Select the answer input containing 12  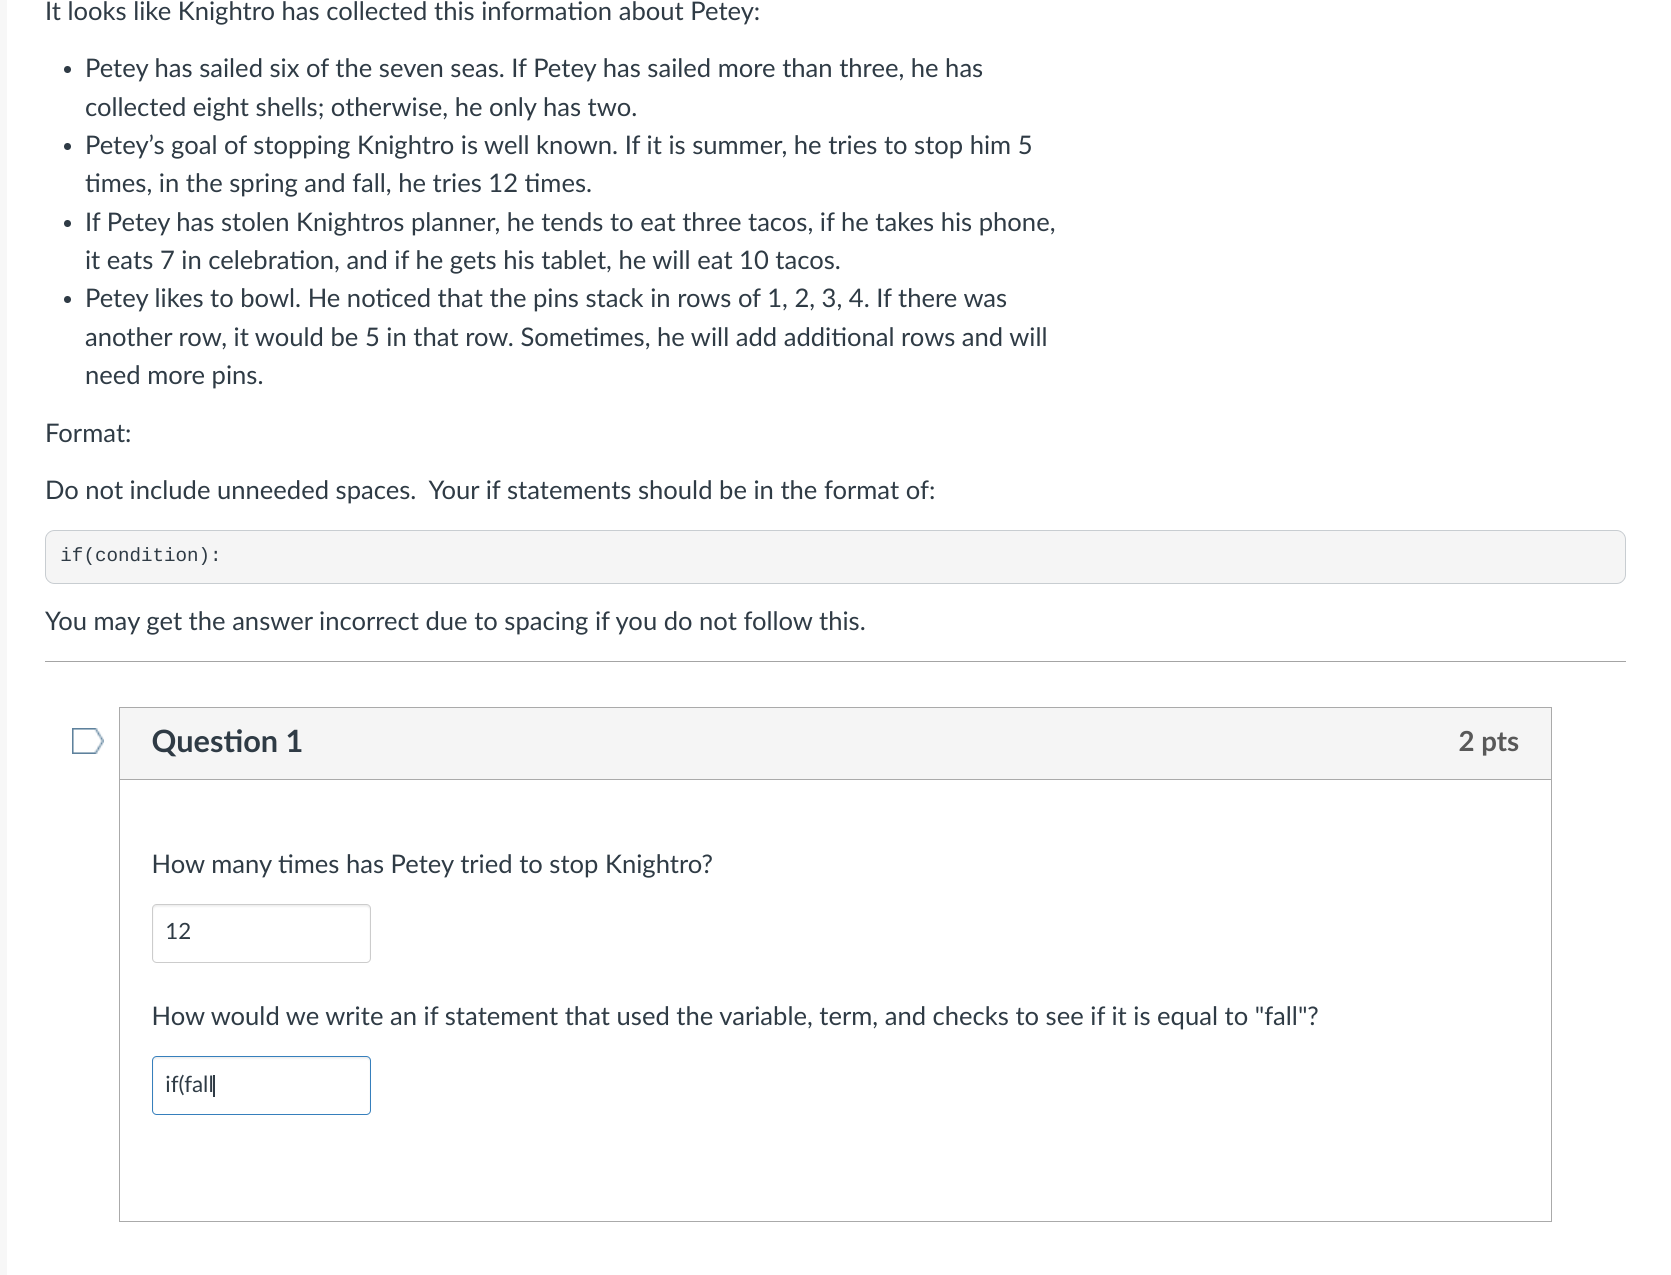260,932
